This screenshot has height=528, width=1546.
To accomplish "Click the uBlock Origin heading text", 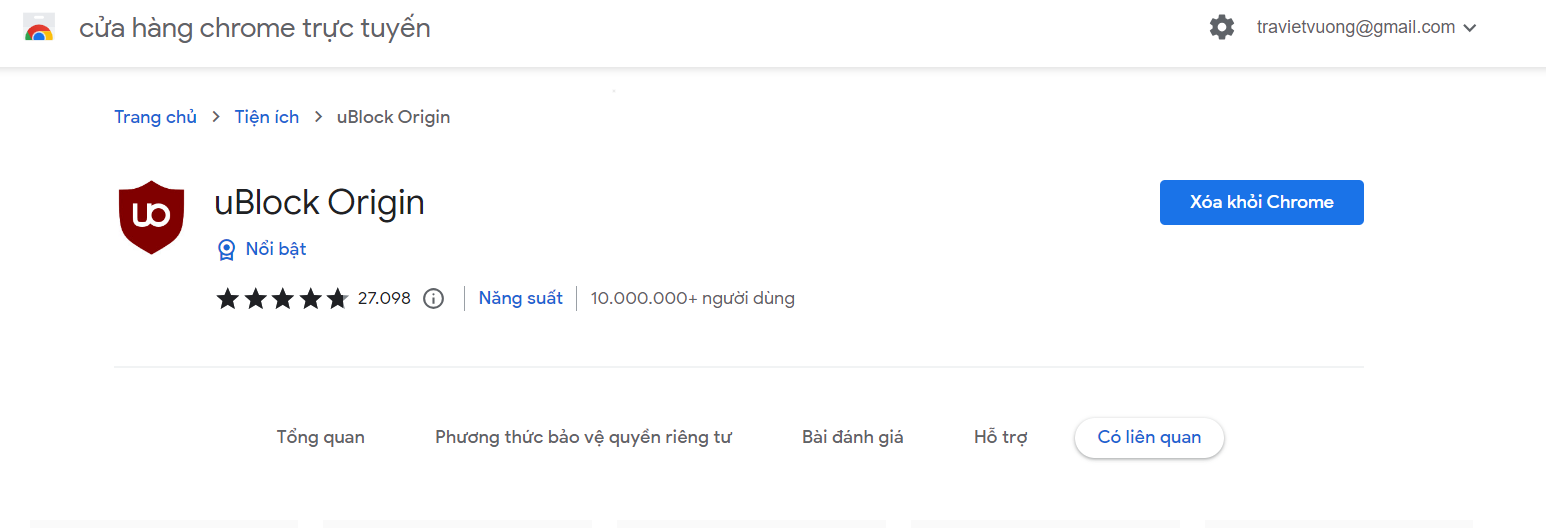I will point(320,203).
